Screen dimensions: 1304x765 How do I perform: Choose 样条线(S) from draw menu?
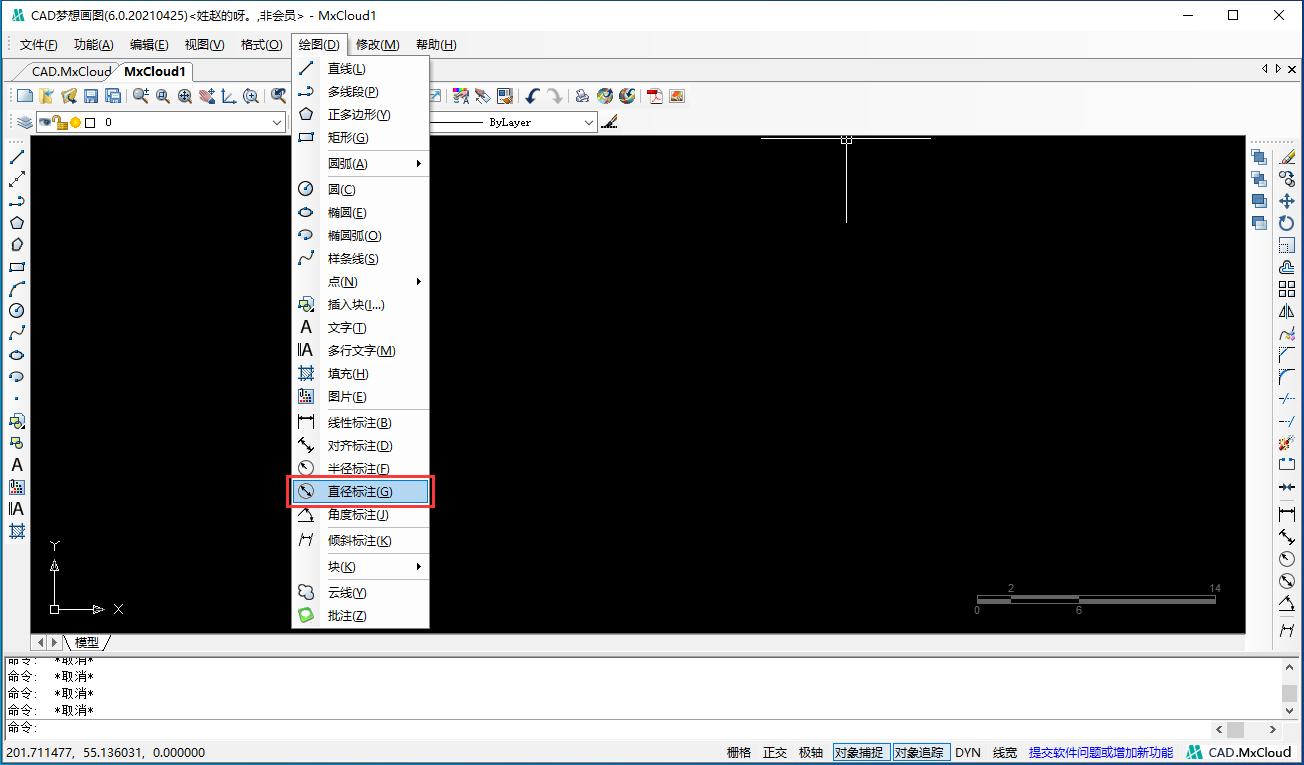361,258
